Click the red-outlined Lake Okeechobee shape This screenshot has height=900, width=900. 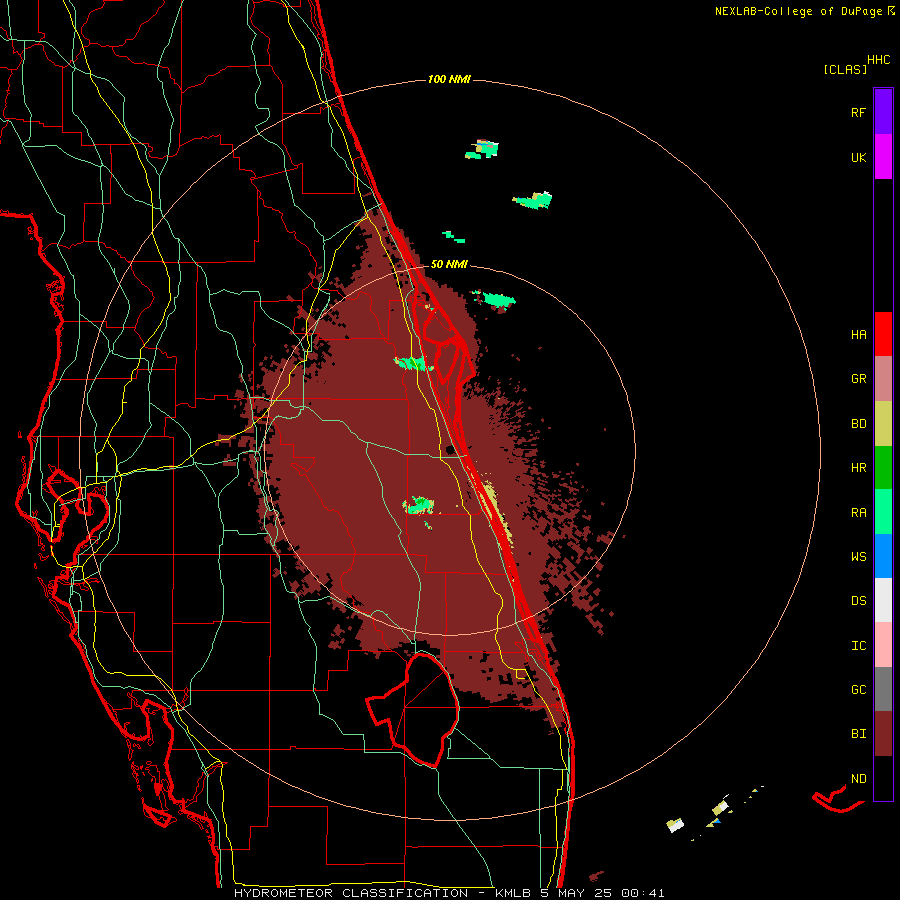coord(413,711)
